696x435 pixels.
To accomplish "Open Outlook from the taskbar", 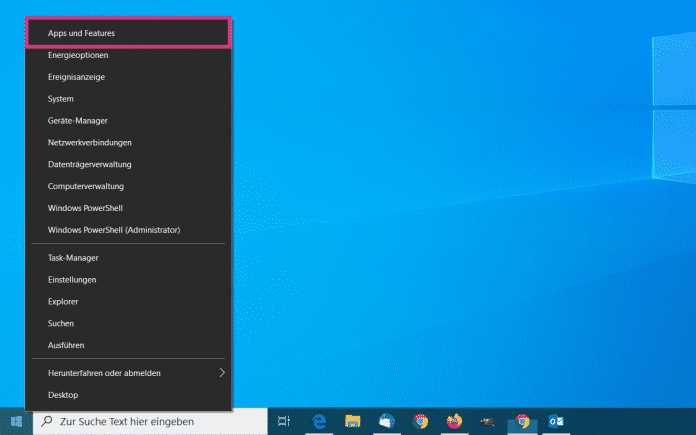I will point(556,422).
